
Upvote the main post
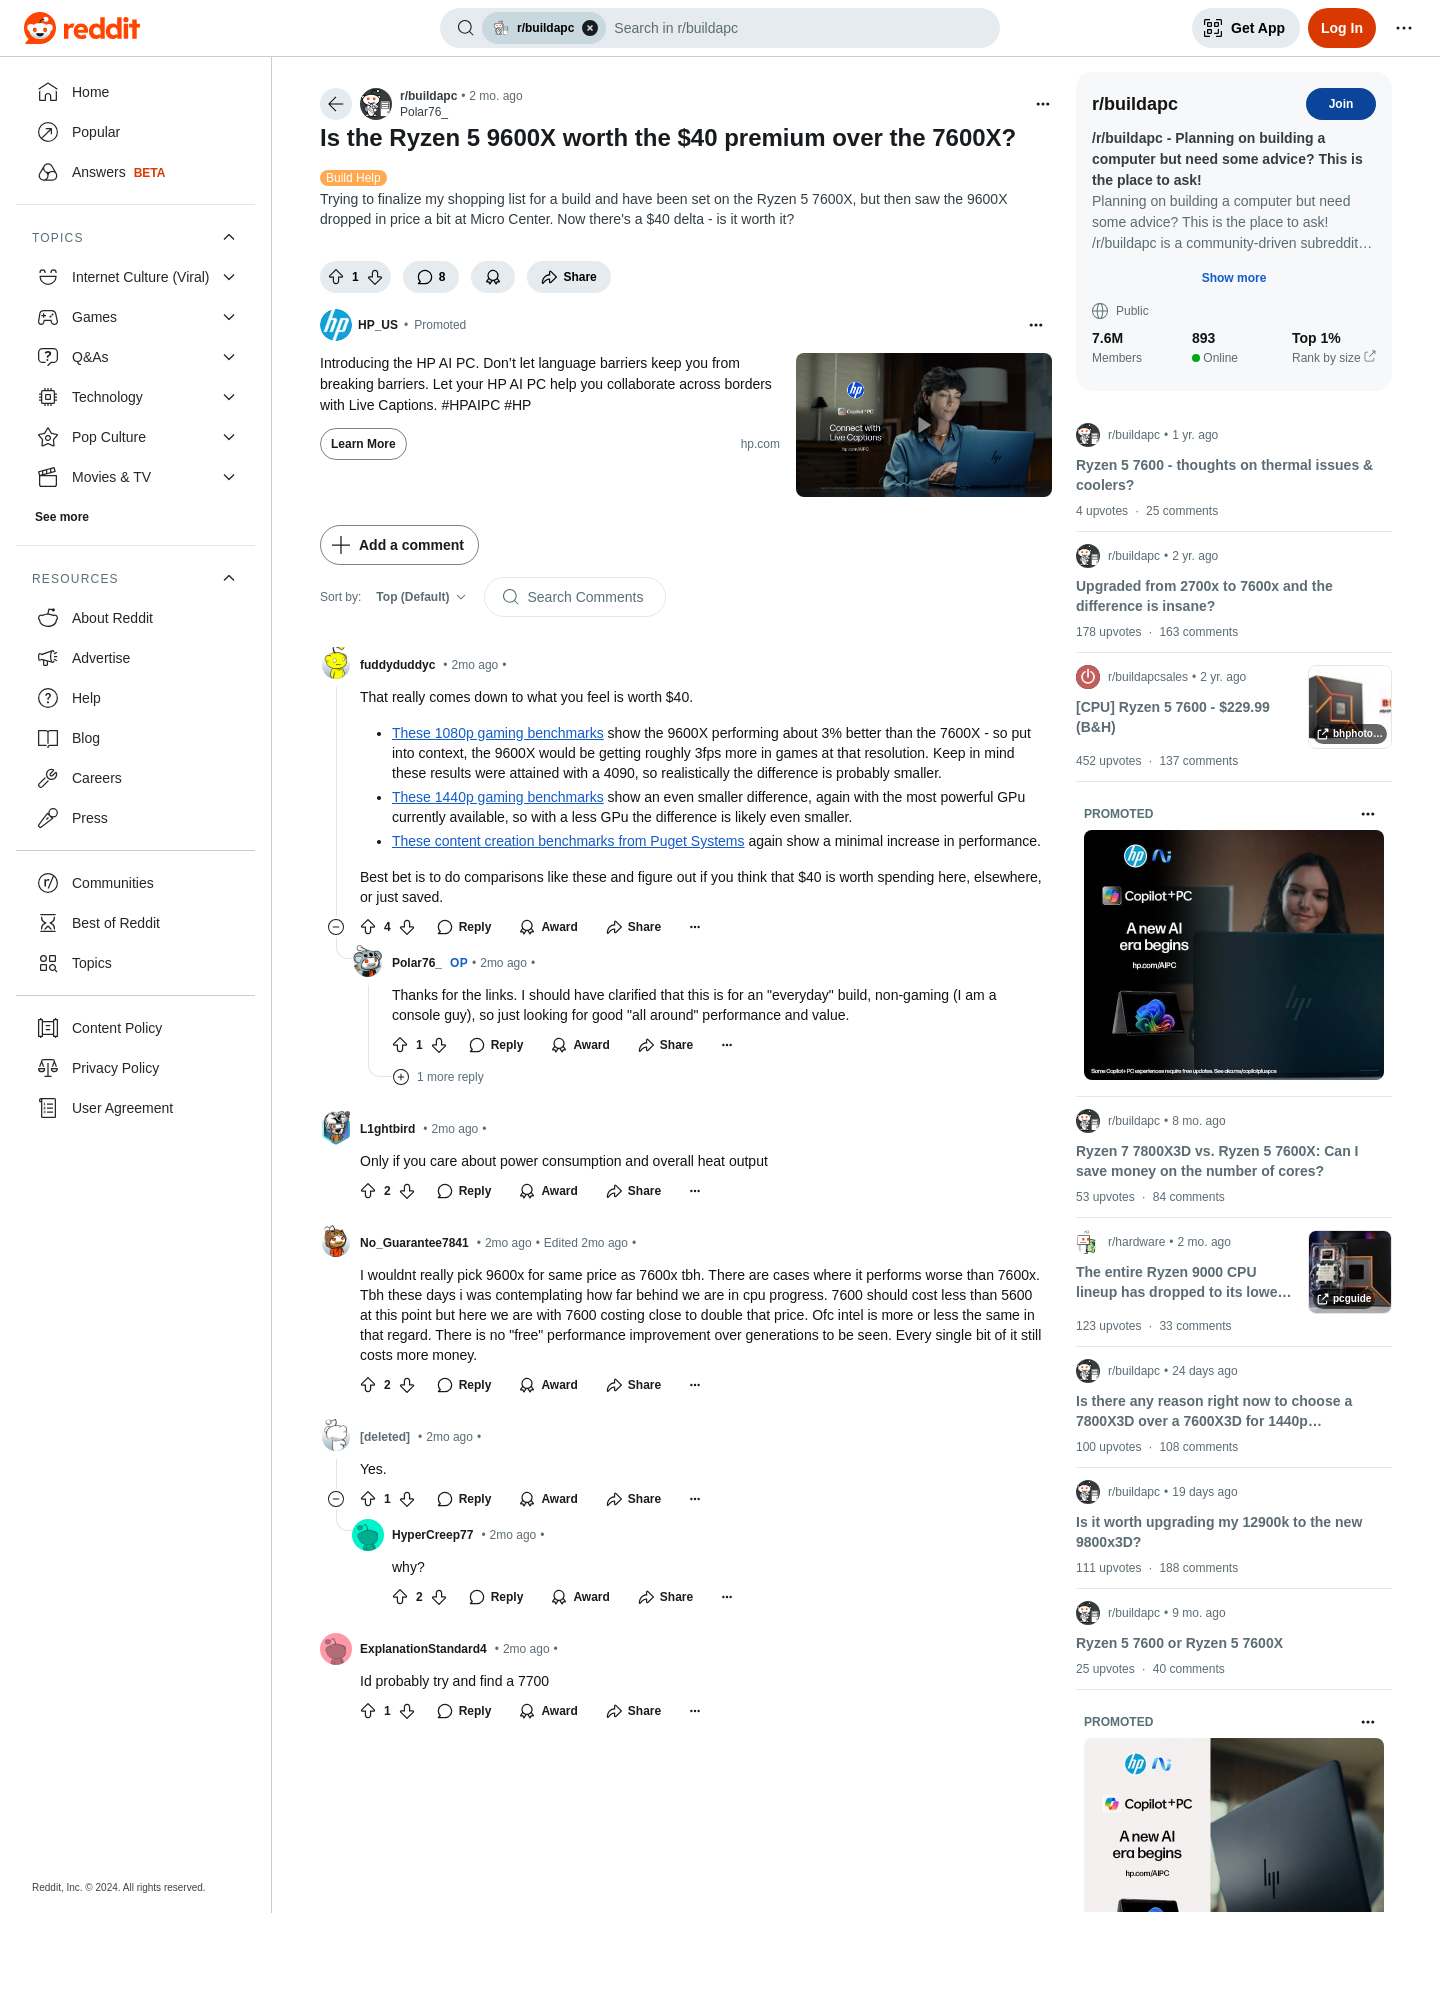coord(336,277)
